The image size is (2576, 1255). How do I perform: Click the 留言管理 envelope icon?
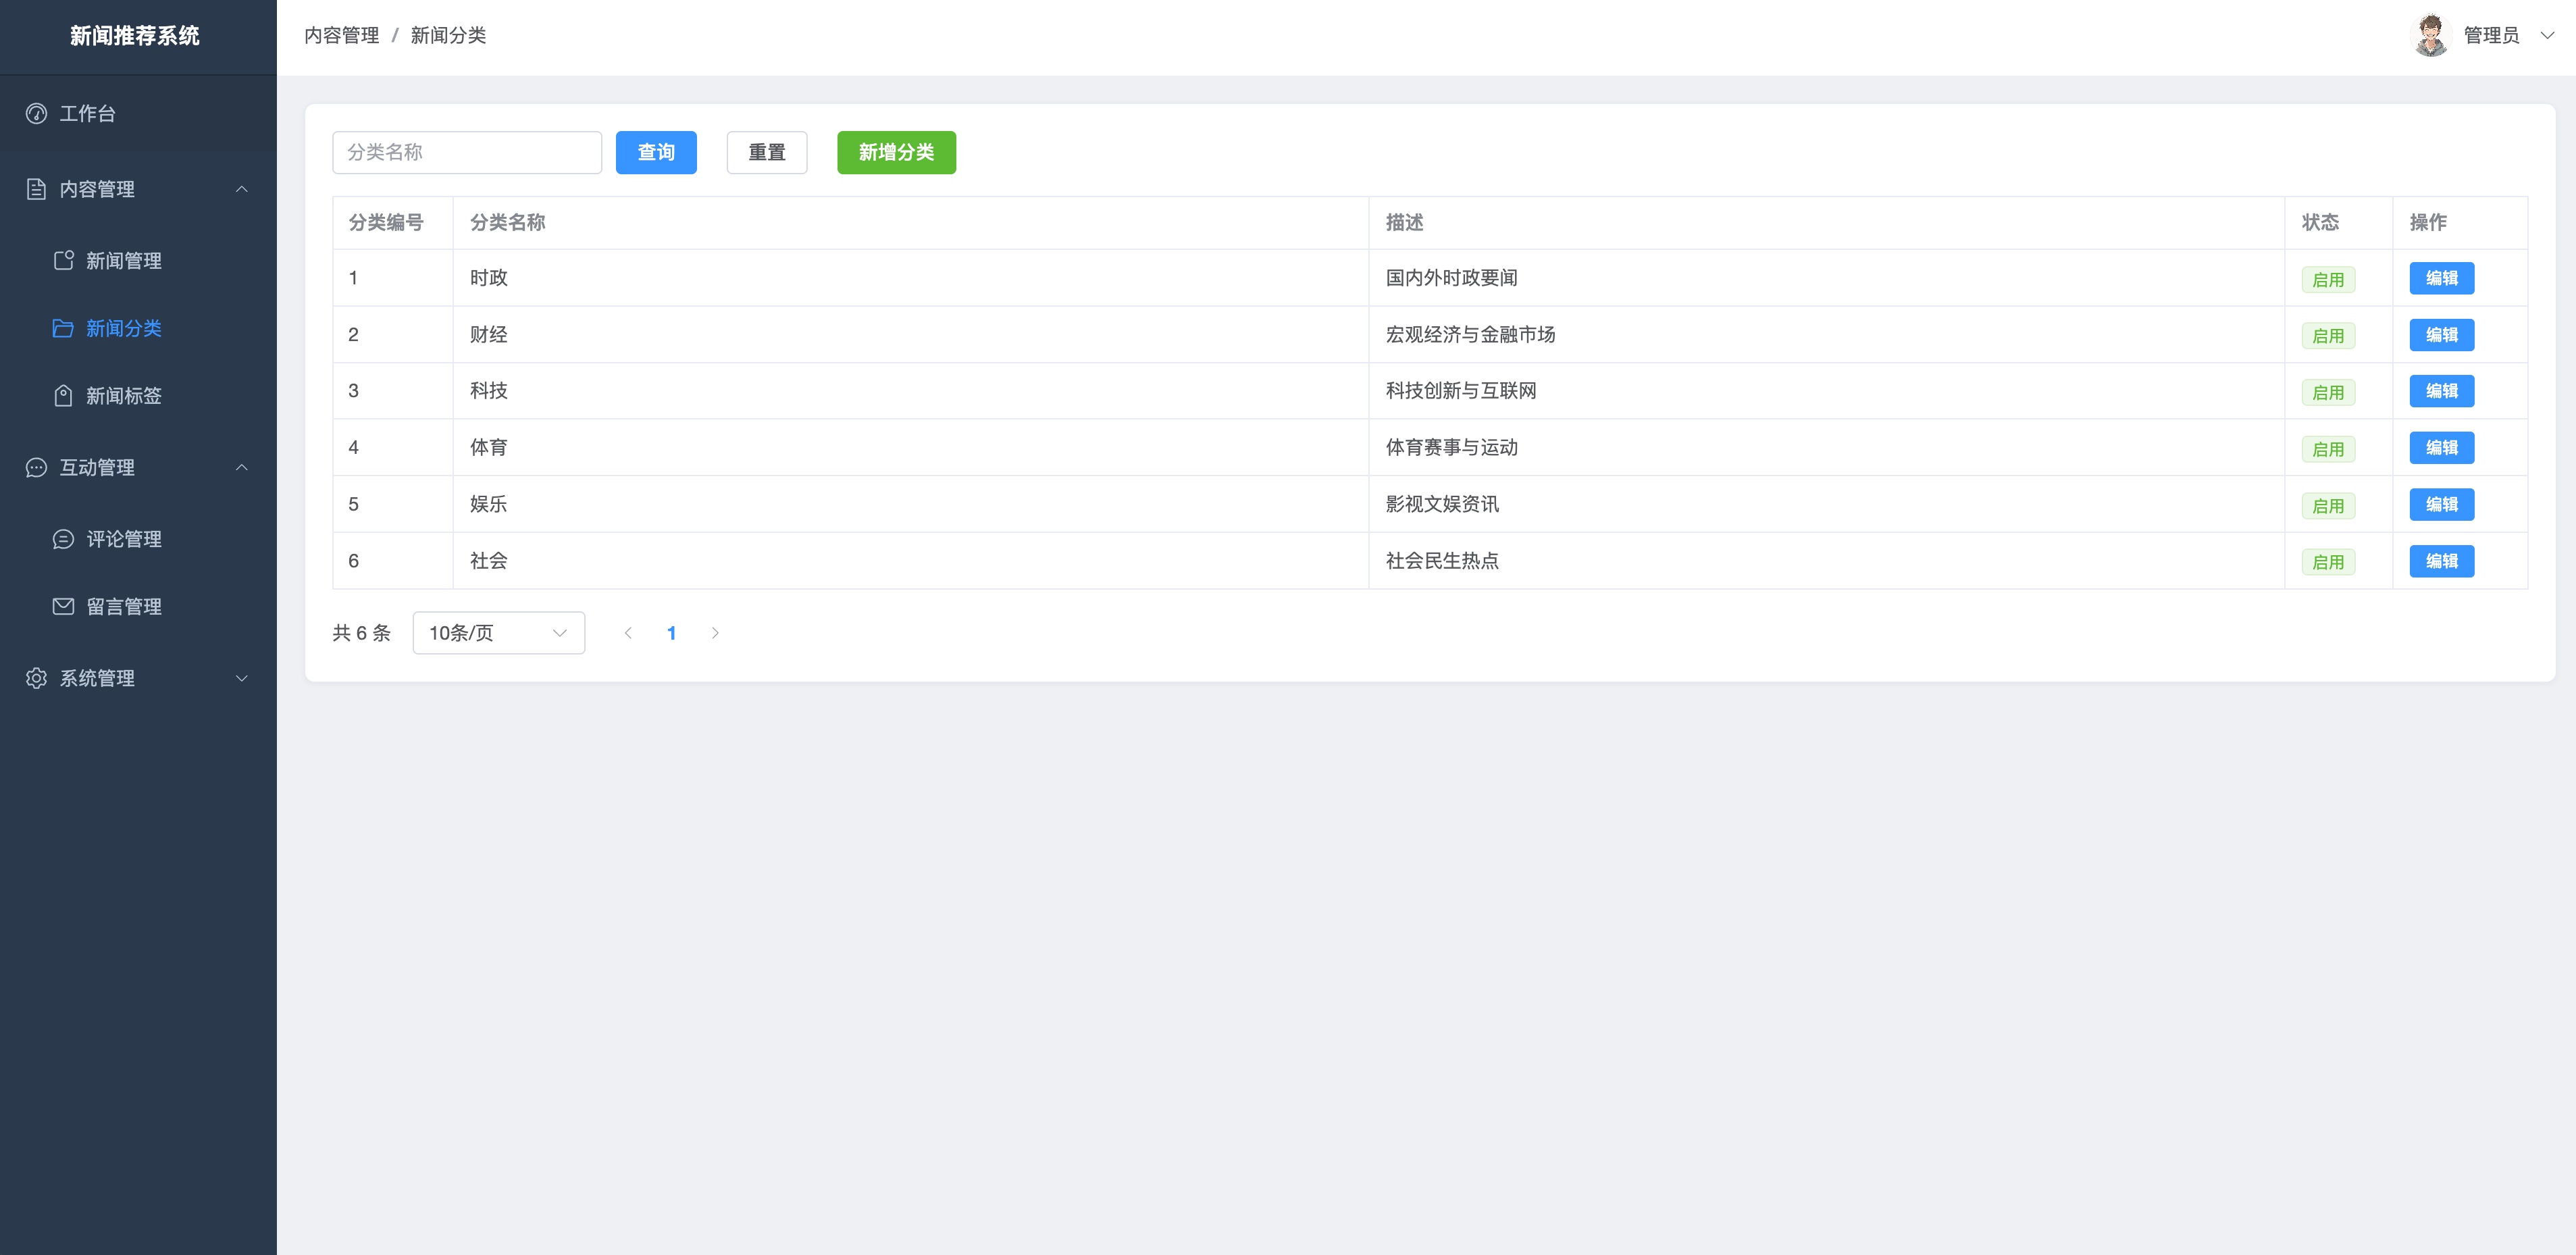pos(63,606)
